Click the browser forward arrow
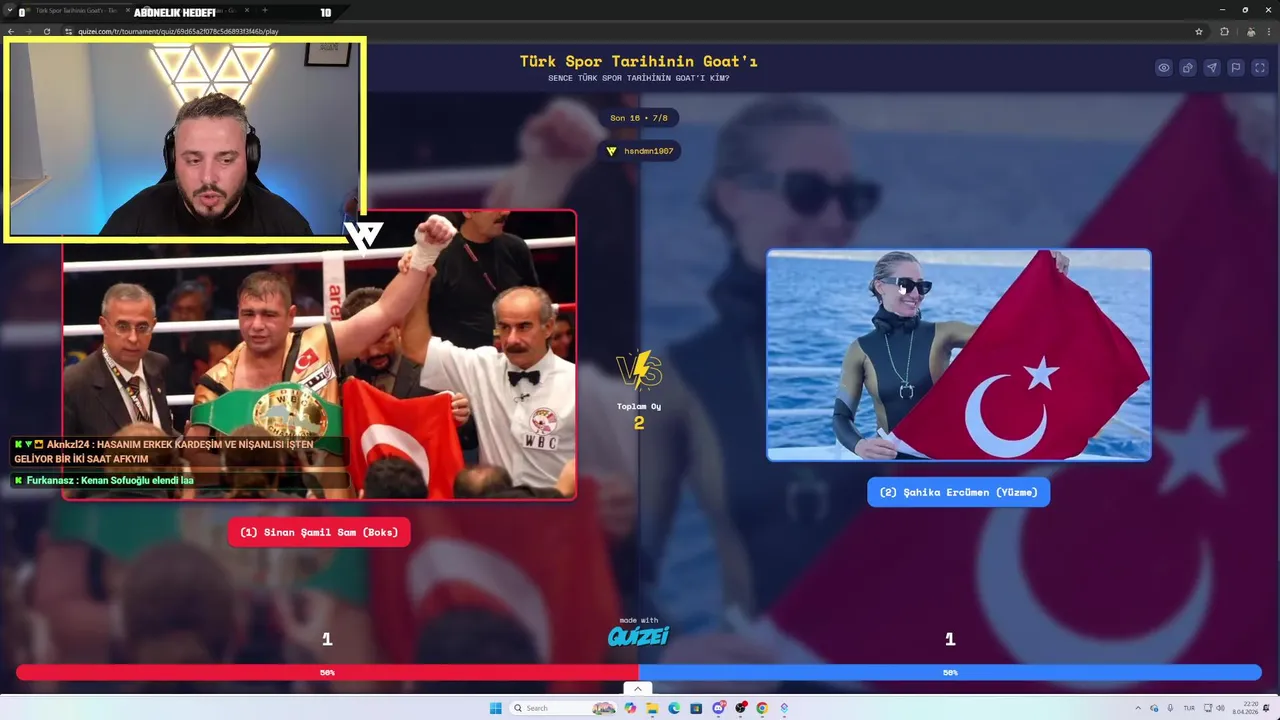The image size is (1280, 720). (x=28, y=31)
